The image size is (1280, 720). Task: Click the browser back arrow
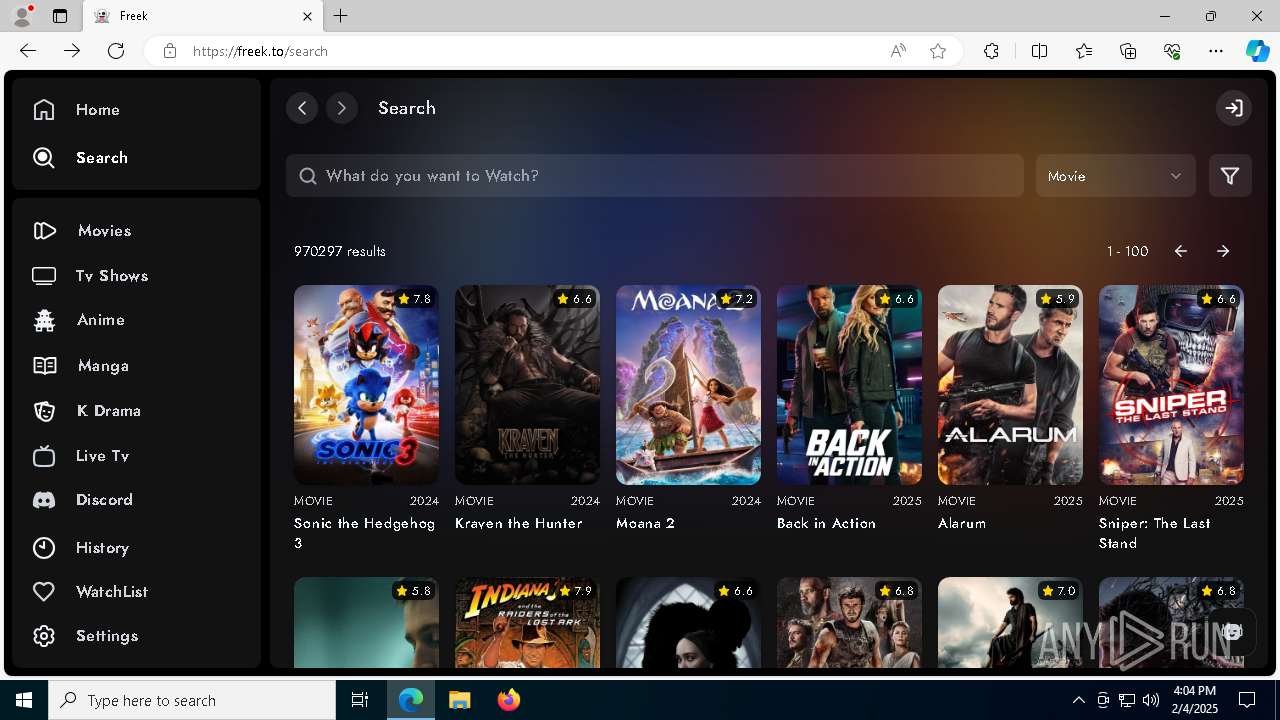pyautogui.click(x=28, y=51)
